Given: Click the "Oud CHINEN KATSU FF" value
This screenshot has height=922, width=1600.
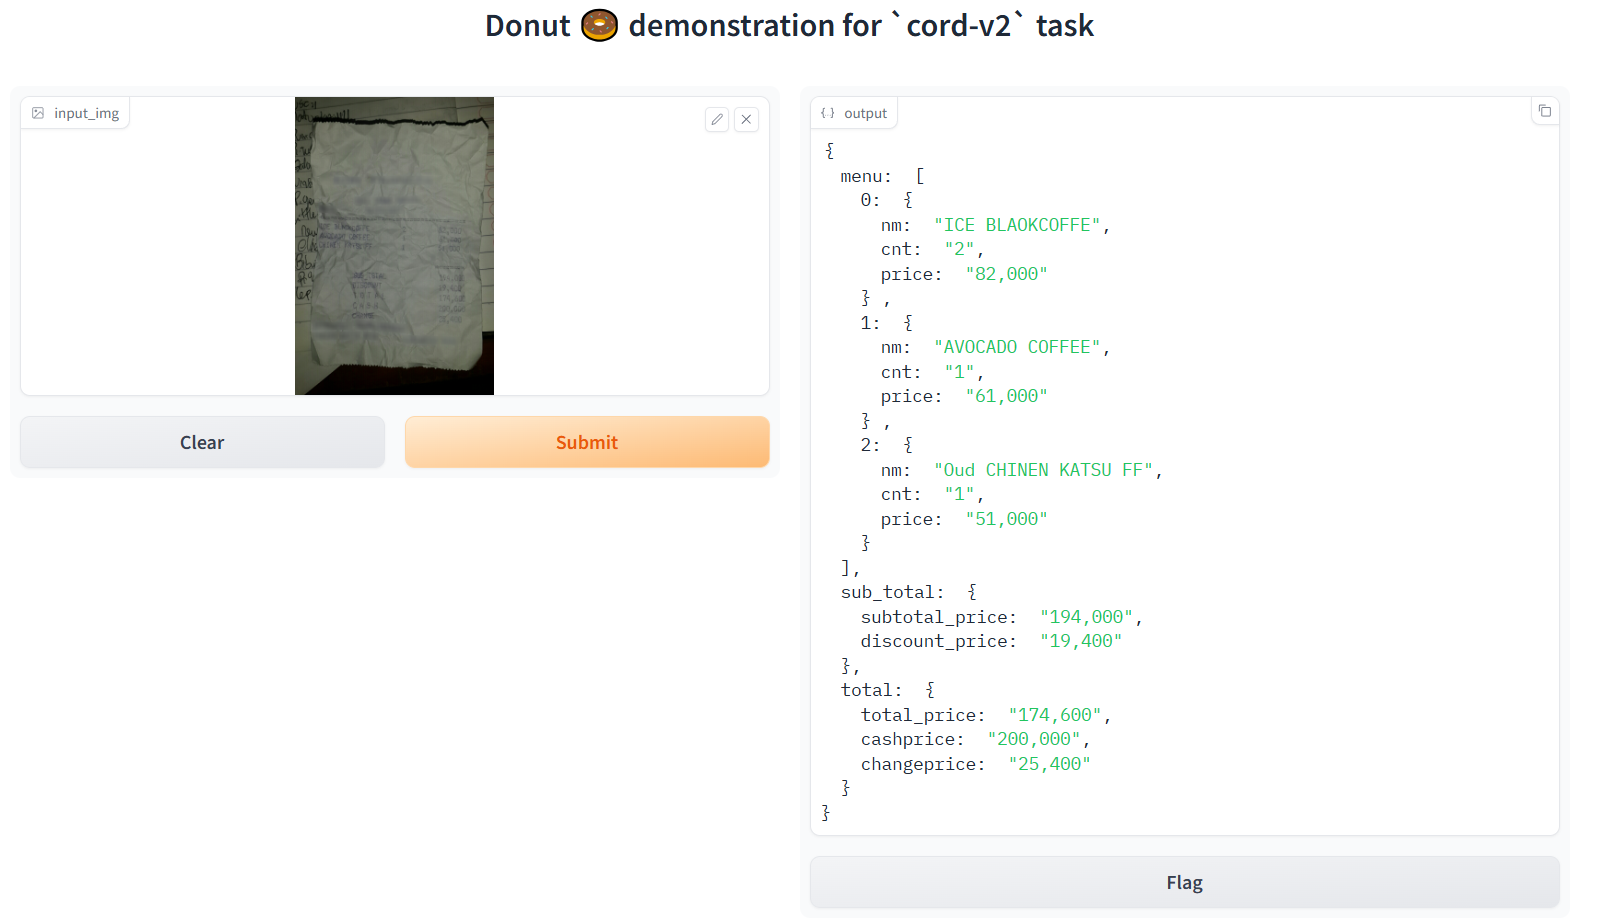Looking at the screenshot, I should 1043,470.
